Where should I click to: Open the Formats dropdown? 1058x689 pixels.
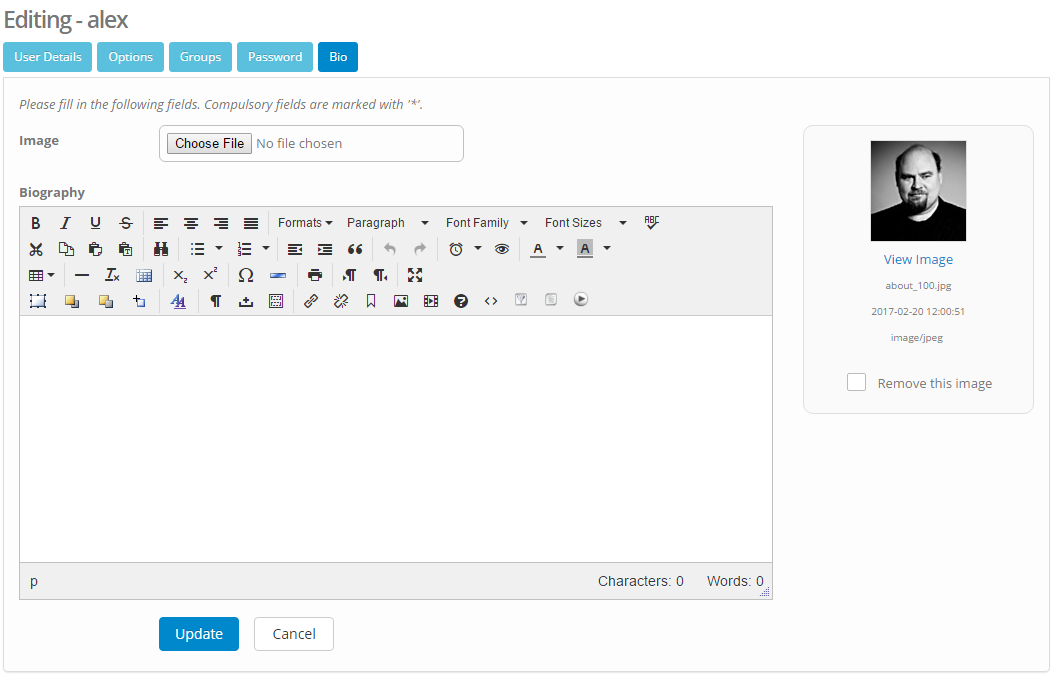[x=305, y=223]
